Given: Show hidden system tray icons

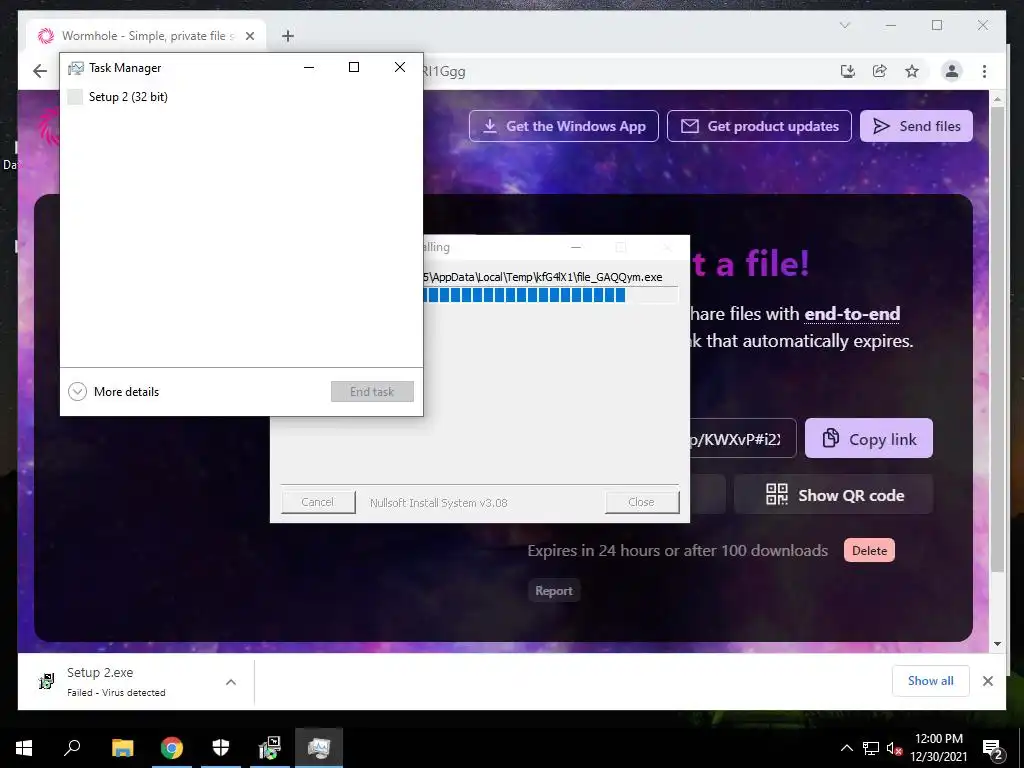Looking at the screenshot, I should pos(846,748).
